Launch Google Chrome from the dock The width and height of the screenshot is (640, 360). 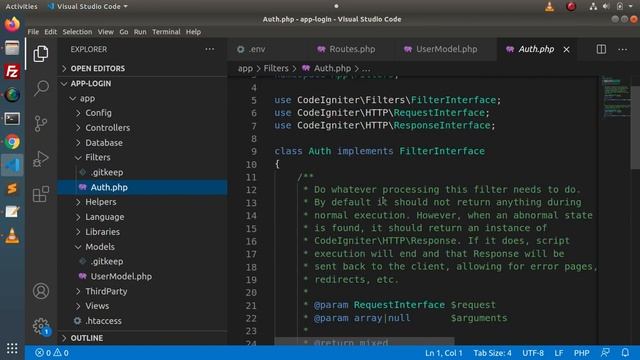(12, 142)
